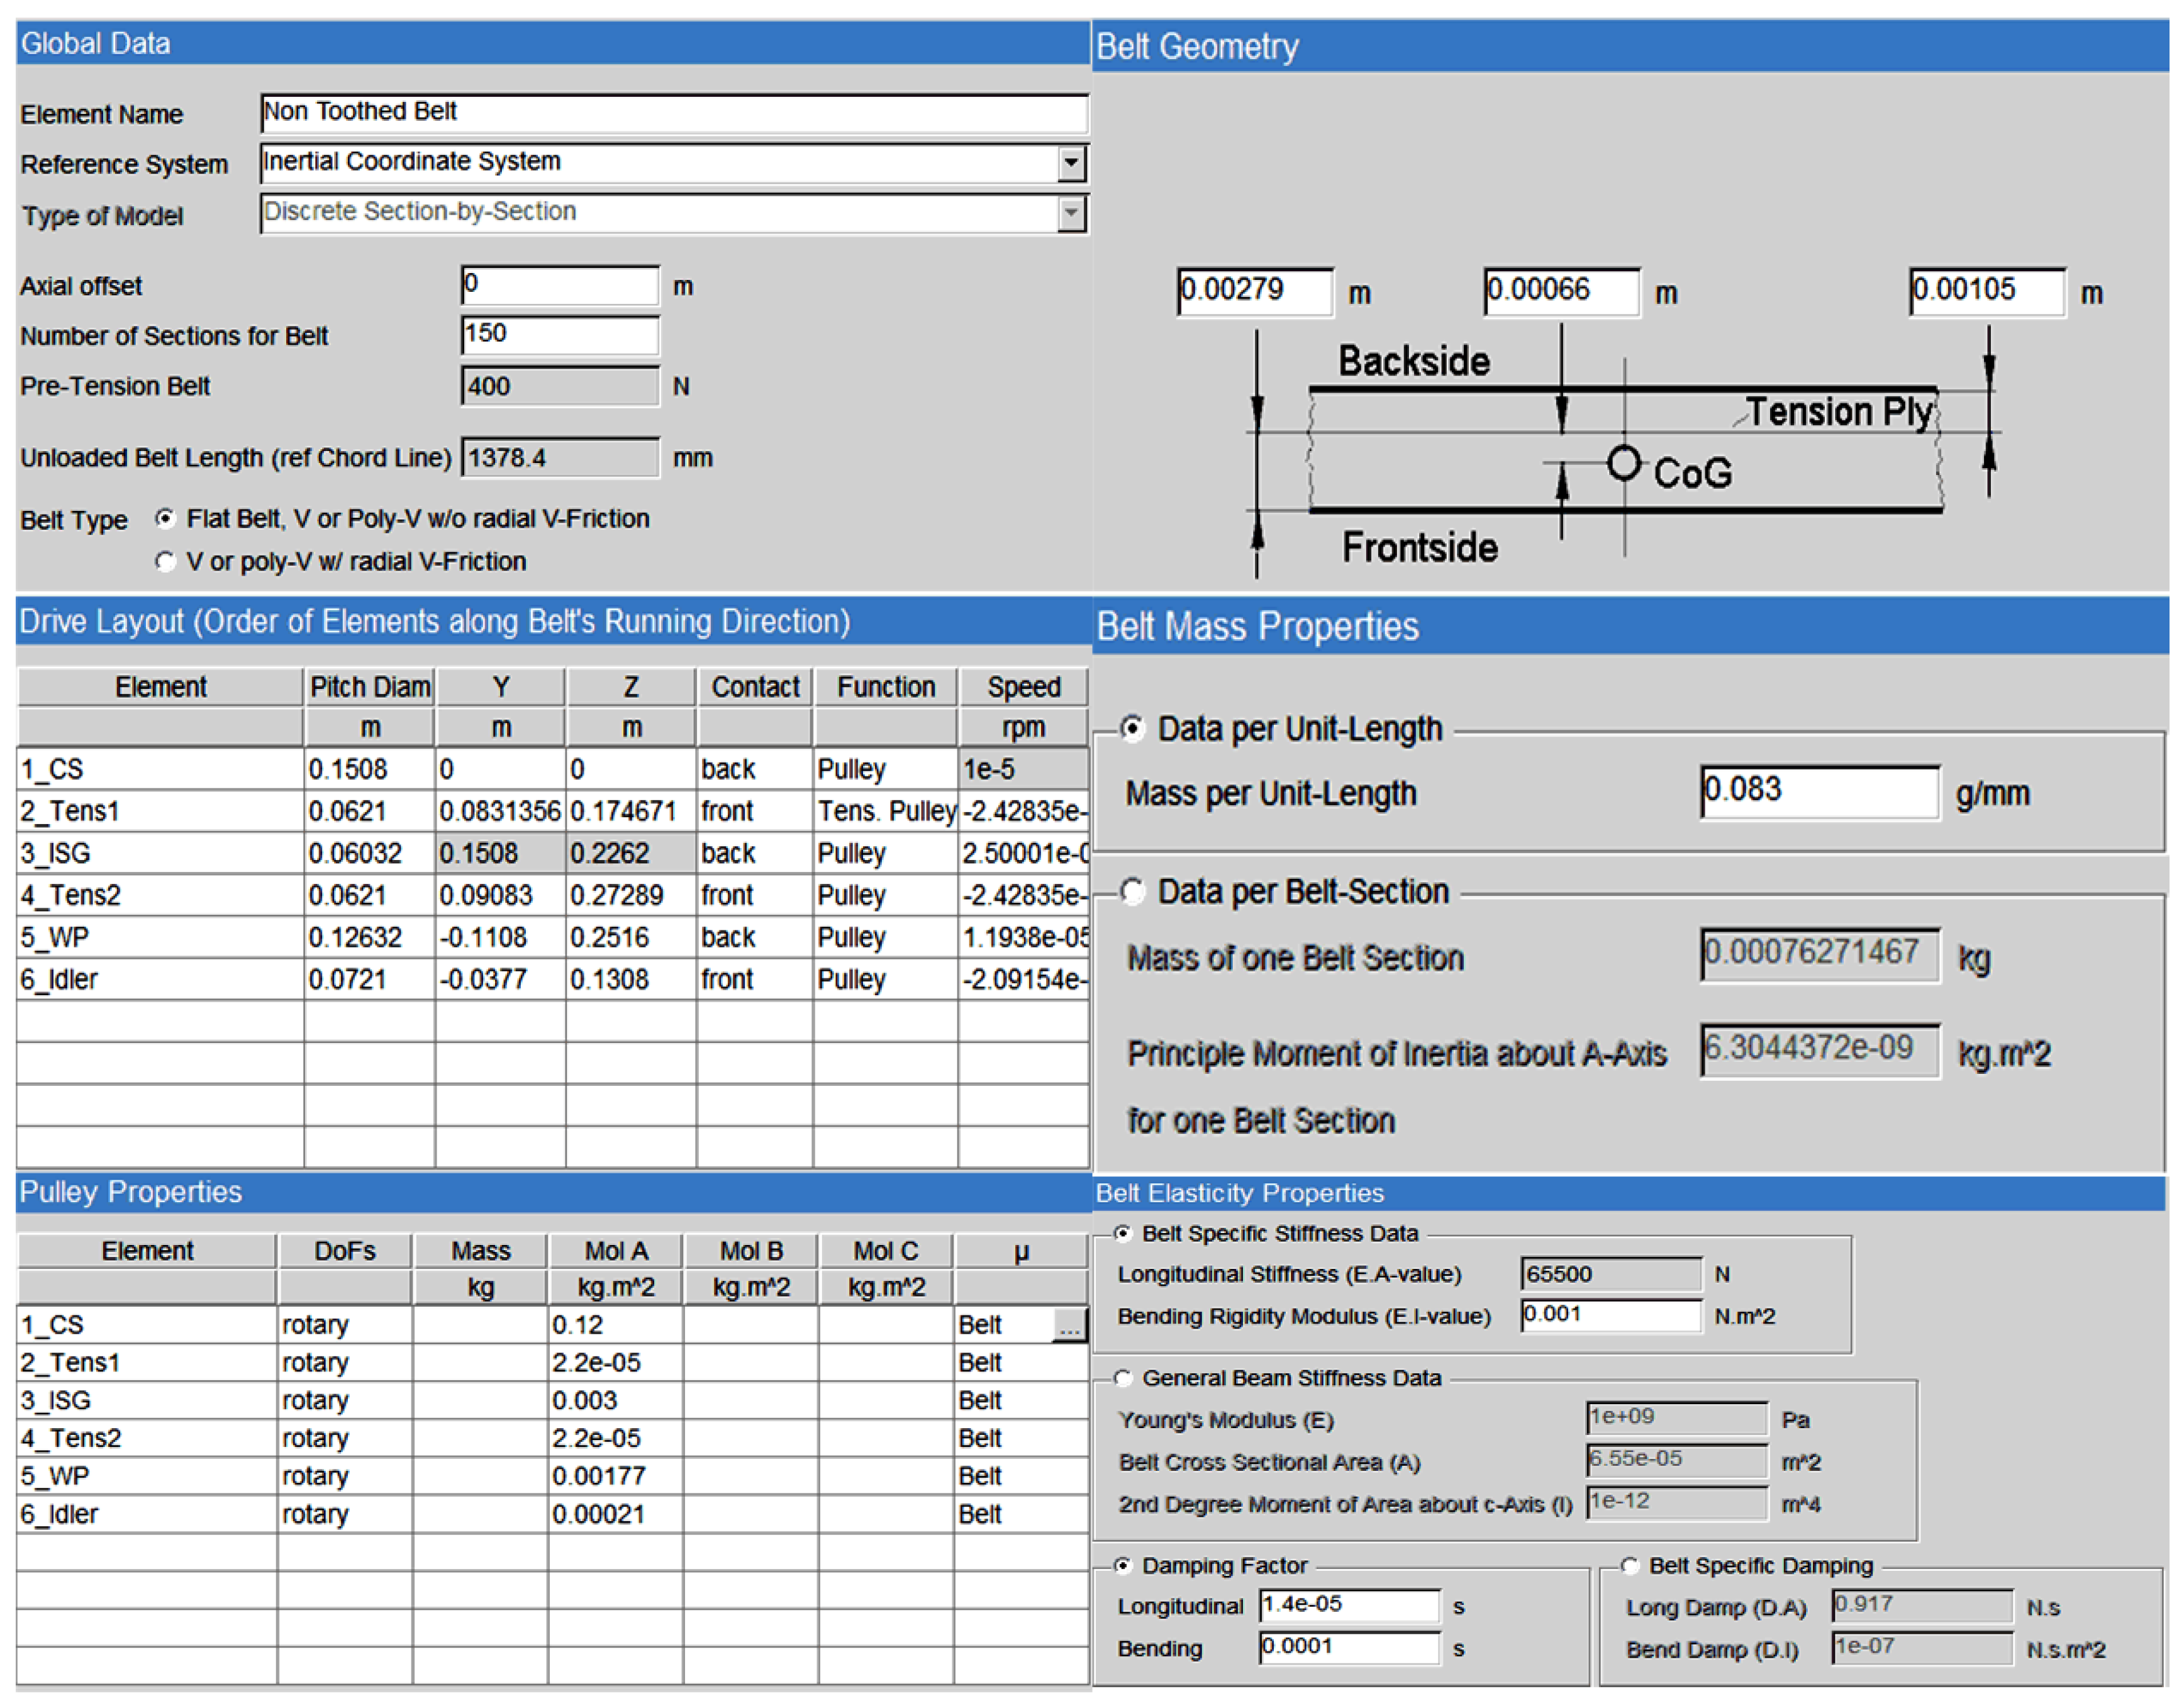The width and height of the screenshot is (2184, 1703).
Task: Enable General Beam Stiffness Data option
Action: (1123, 1378)
